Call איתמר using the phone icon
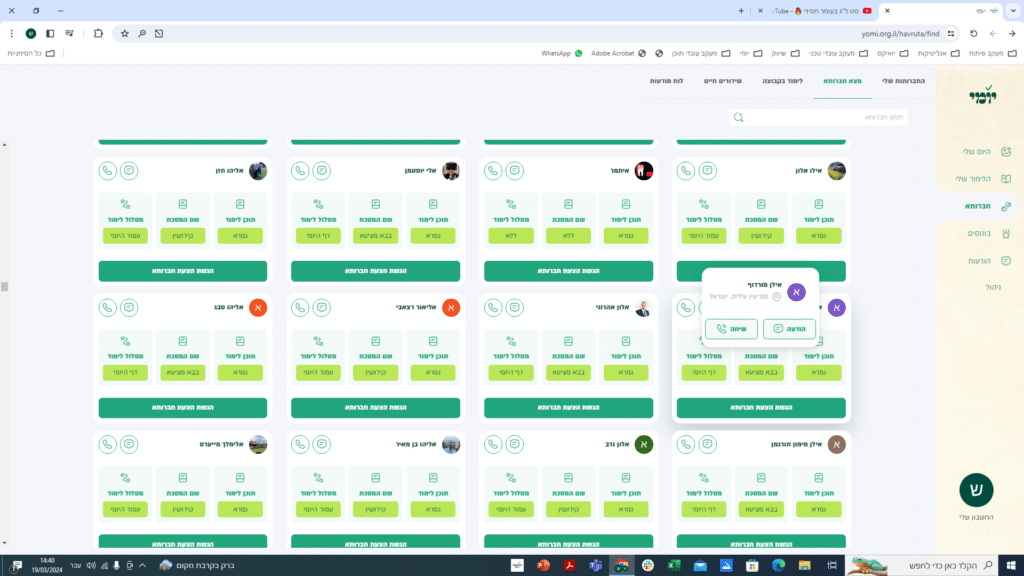The width and height of the screenshot is (1024, 576). point(493,171)
